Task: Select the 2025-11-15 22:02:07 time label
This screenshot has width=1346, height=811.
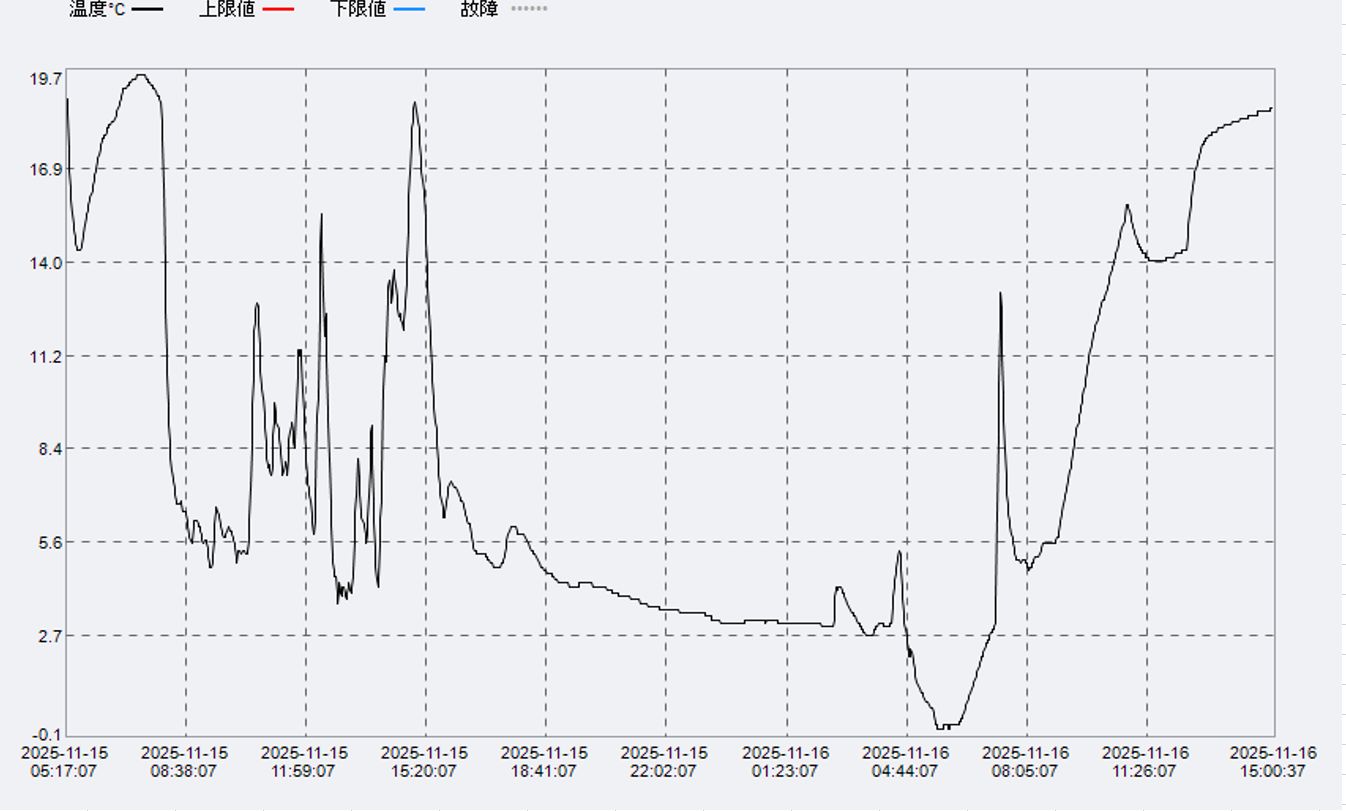Action: click(665, 762)
